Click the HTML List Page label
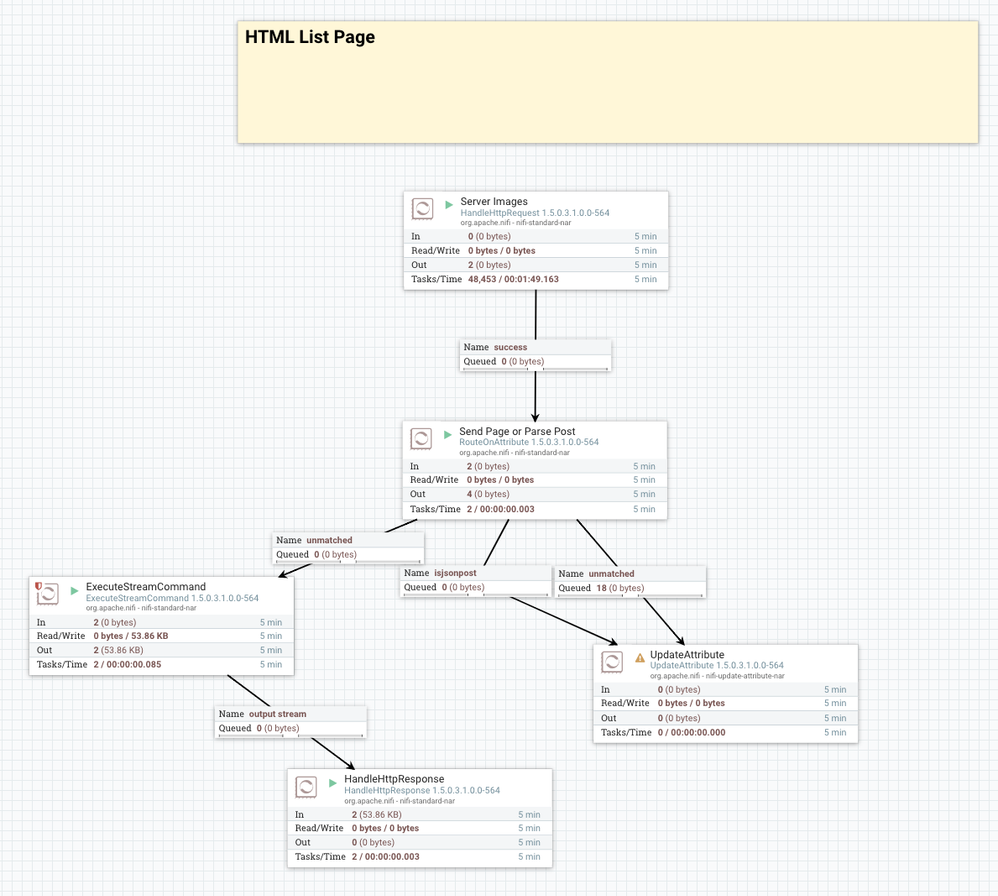998x896 pixels. 310,37
